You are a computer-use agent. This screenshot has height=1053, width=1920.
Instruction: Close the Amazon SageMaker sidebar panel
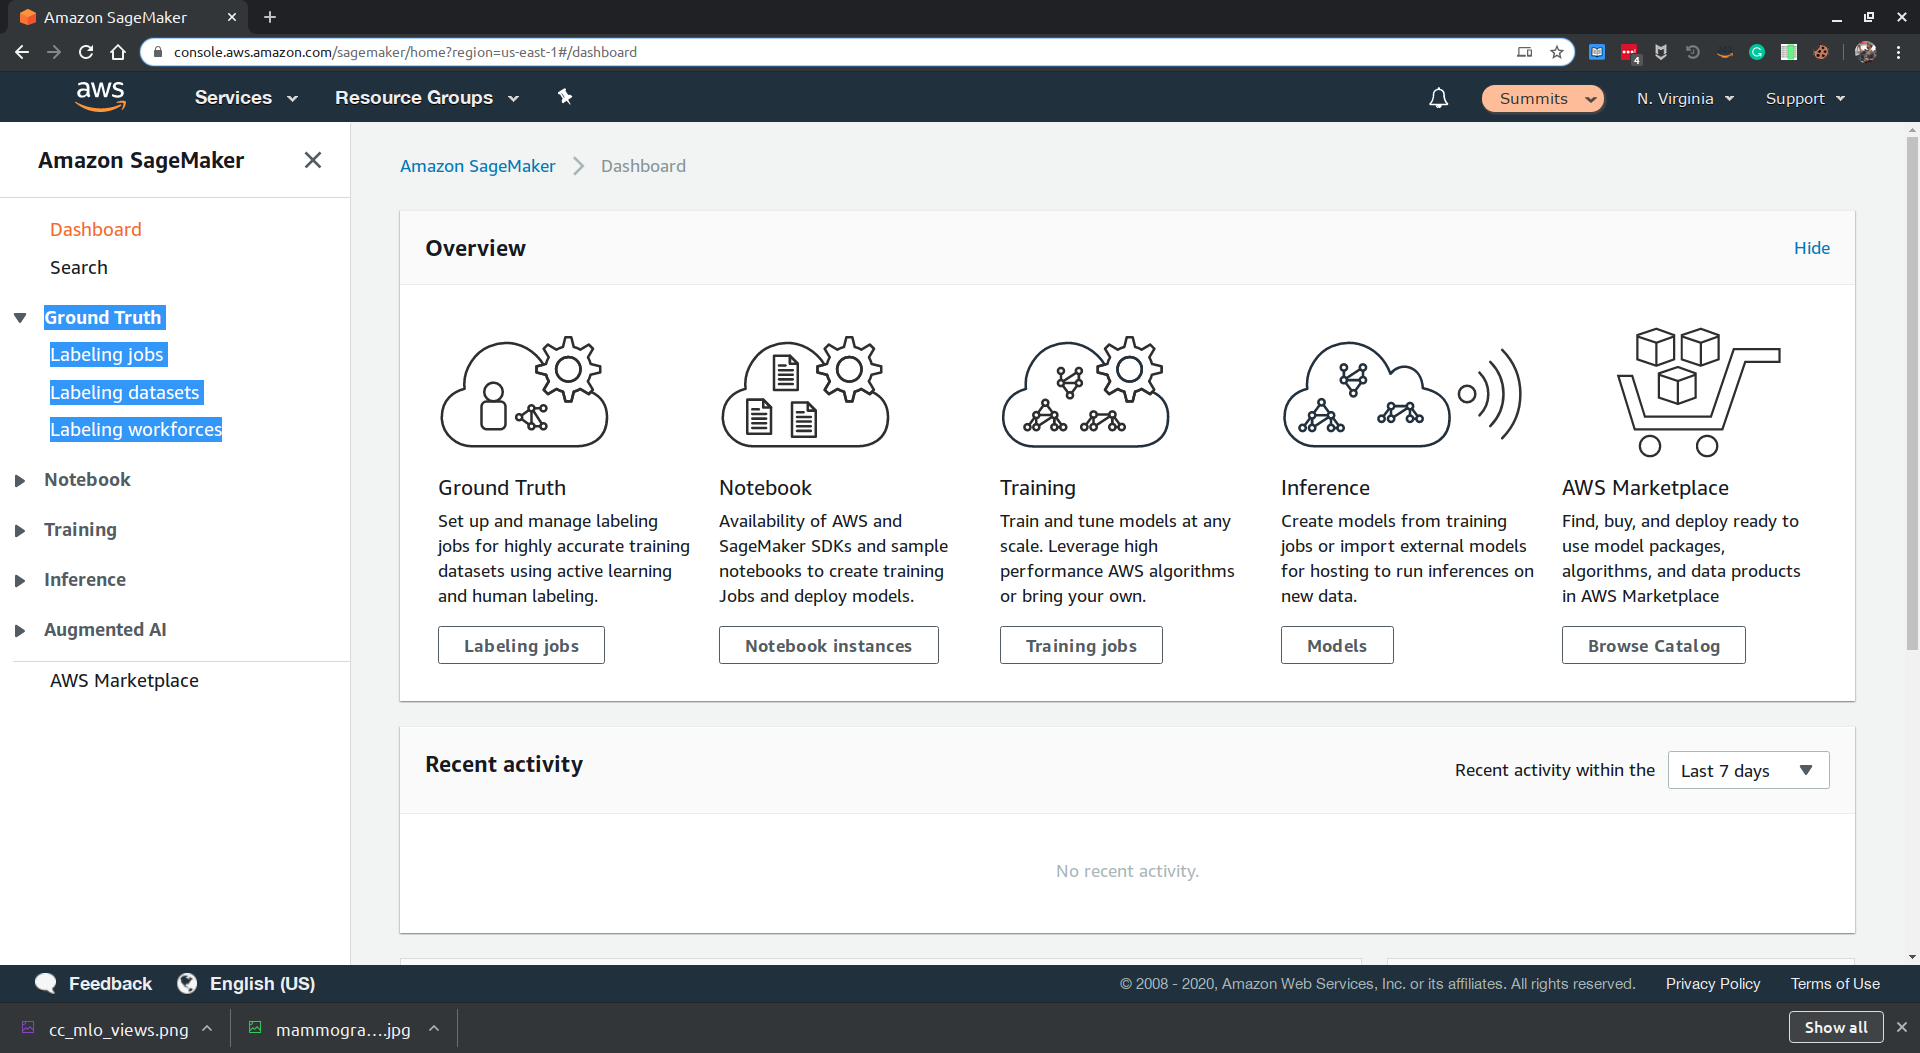(313, 160)
